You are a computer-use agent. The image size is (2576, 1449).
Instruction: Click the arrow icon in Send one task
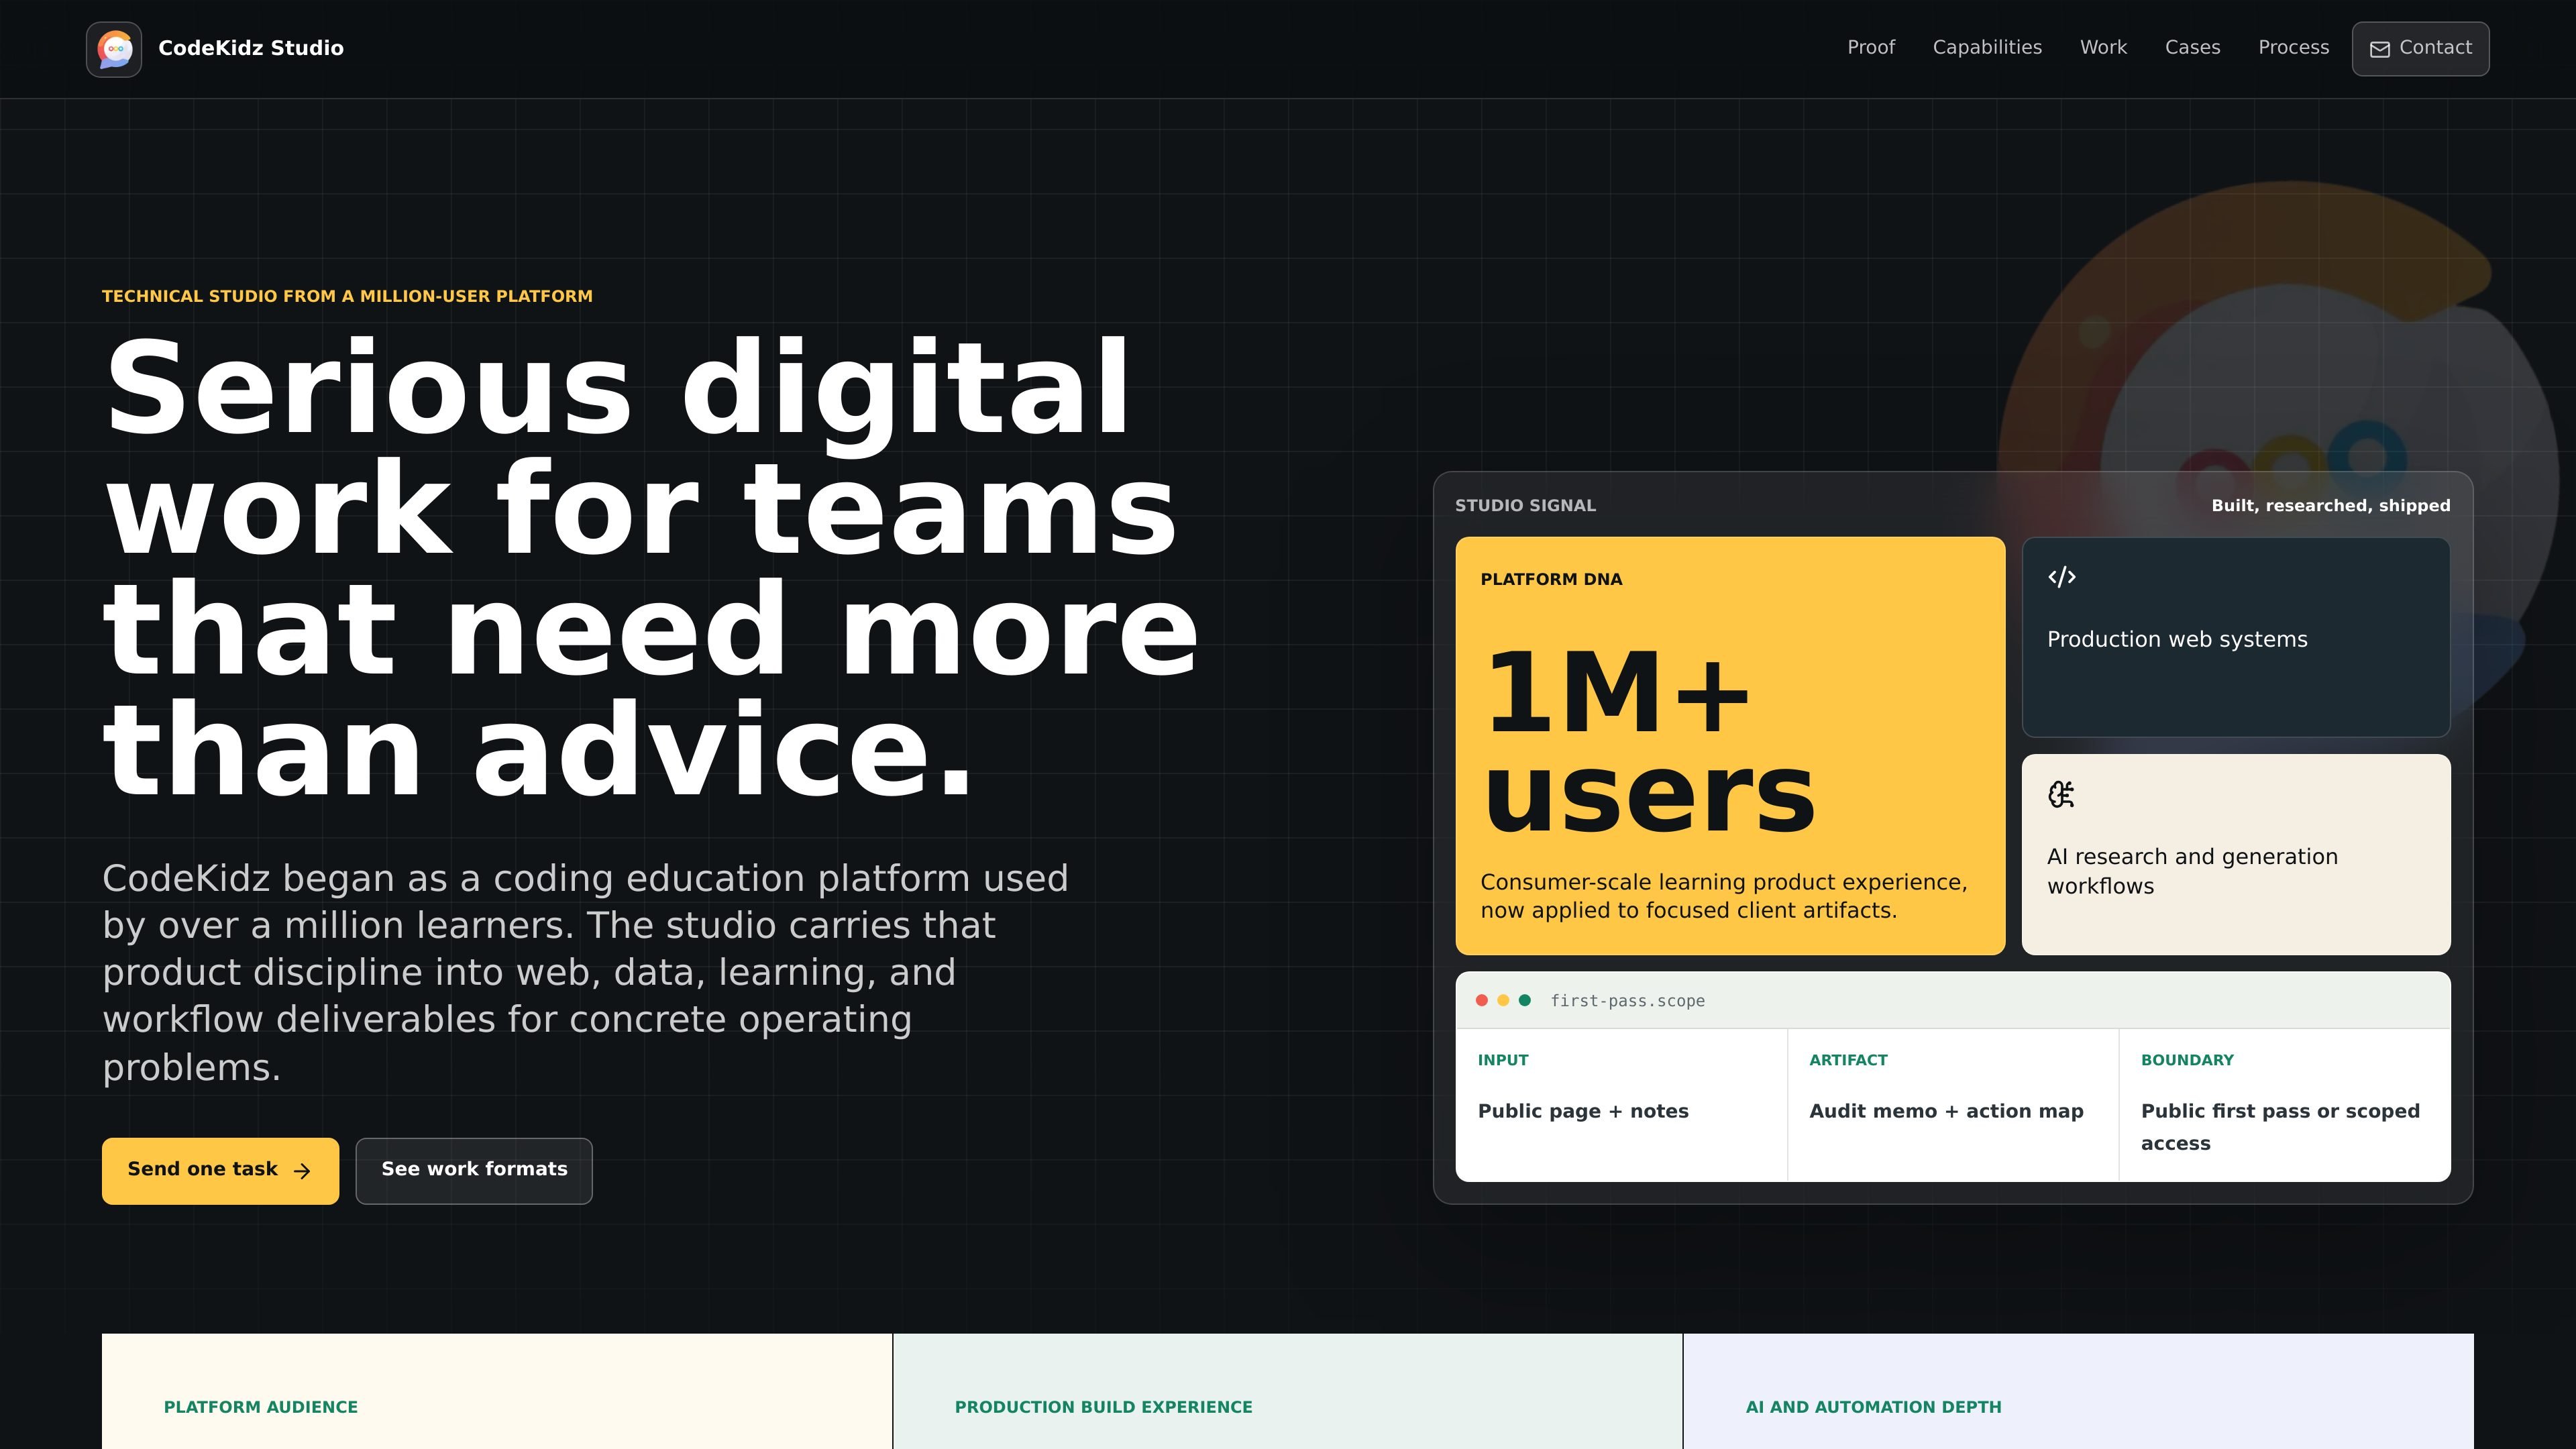pos(302,1171)
